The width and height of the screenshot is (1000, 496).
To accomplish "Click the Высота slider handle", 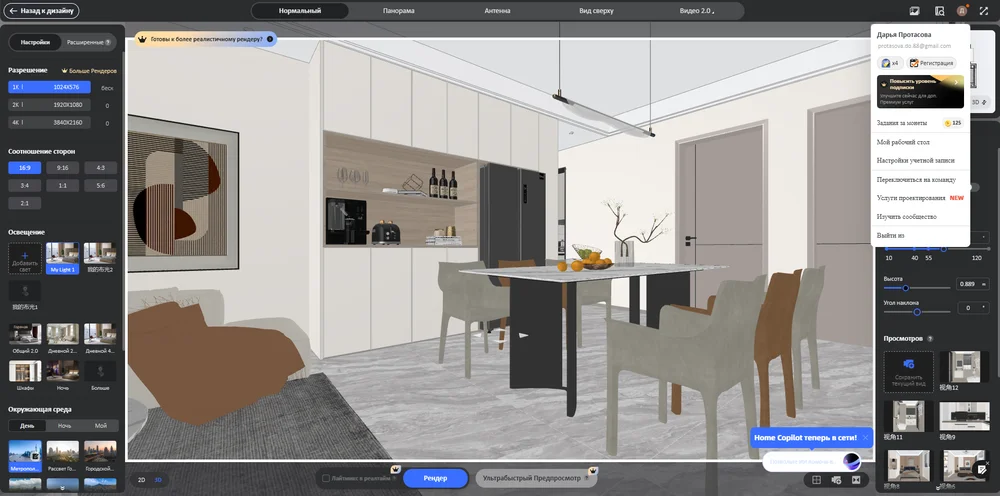I will 906,288.
